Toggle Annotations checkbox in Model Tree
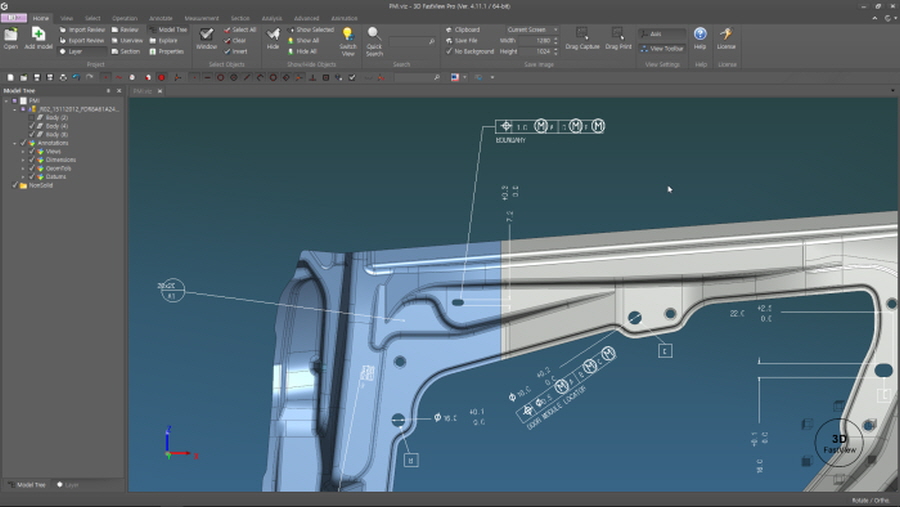The image size is (900, 507). [x=24, y=143]
